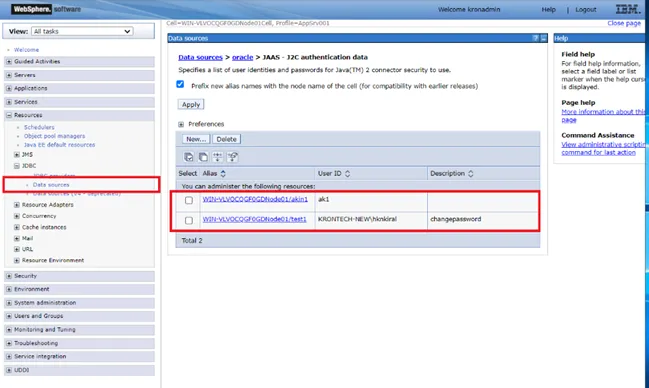
Task: Expand the Preferences section
Action: coord(181,124)
